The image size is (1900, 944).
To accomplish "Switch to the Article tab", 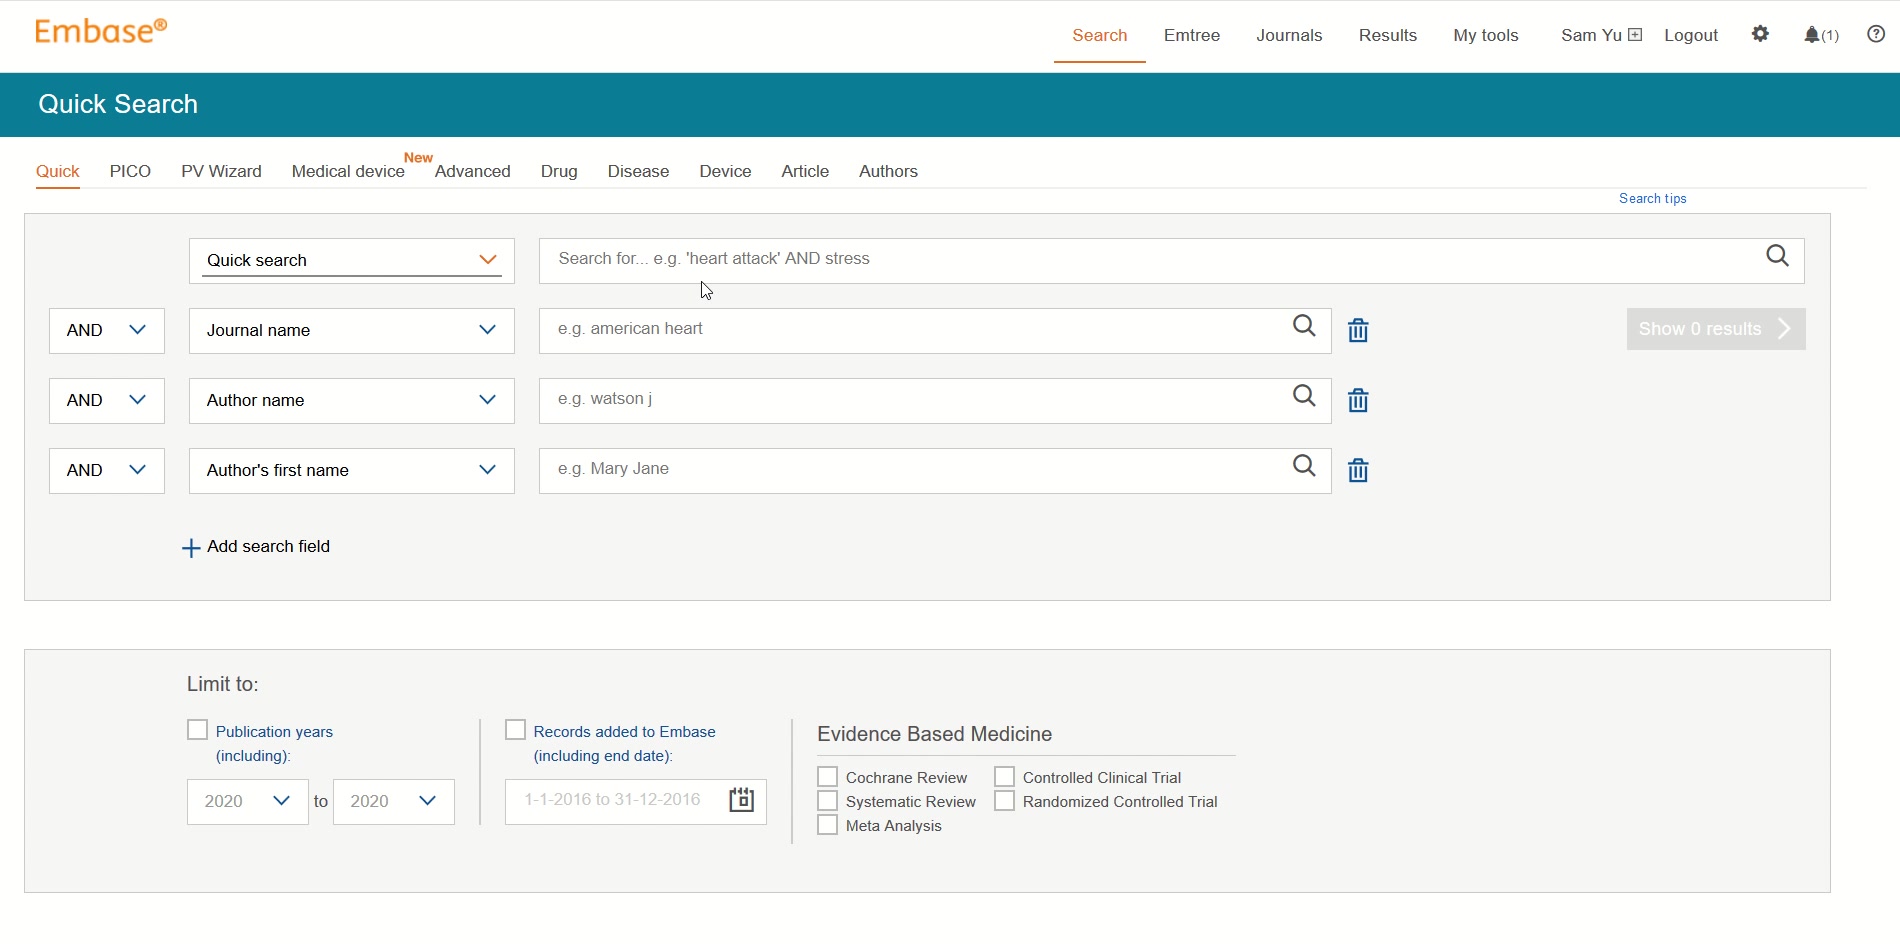I will click(x=805, y=171).
